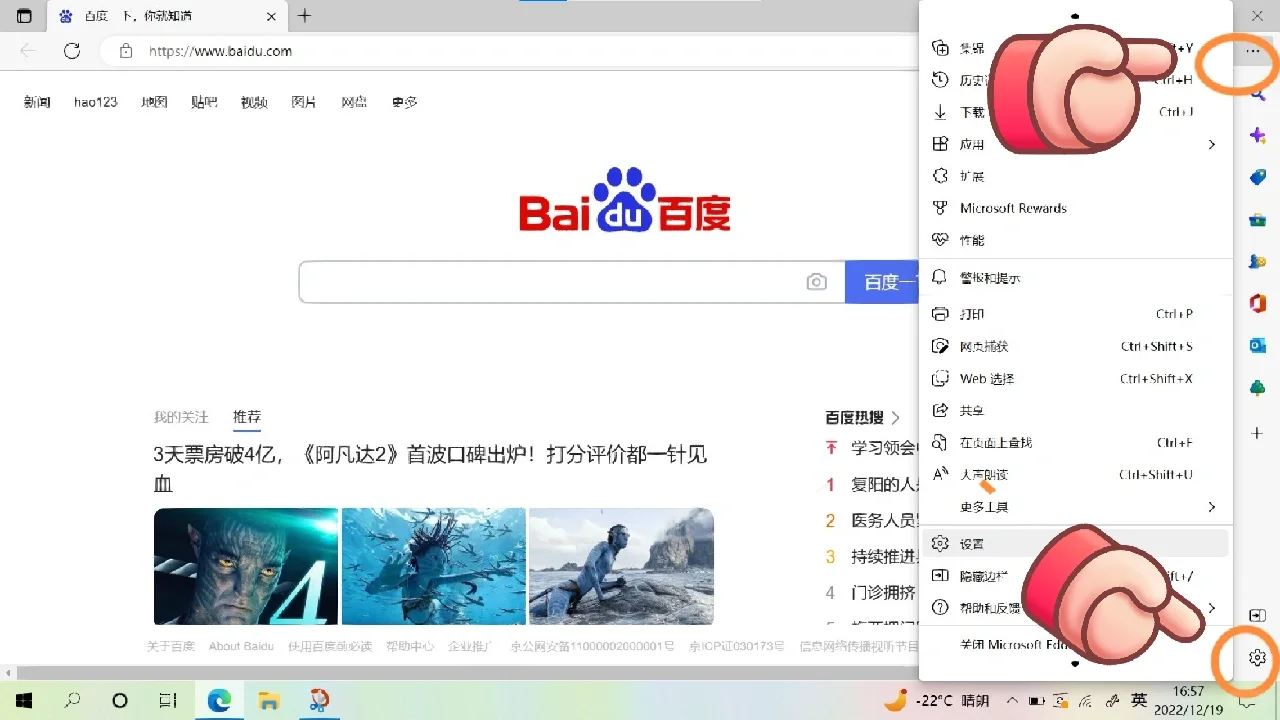Open 扩展 (Extensions) menu entry
Image resolution: width=1280 pixels, height=720 pixels.
(x=1075, y=176)
